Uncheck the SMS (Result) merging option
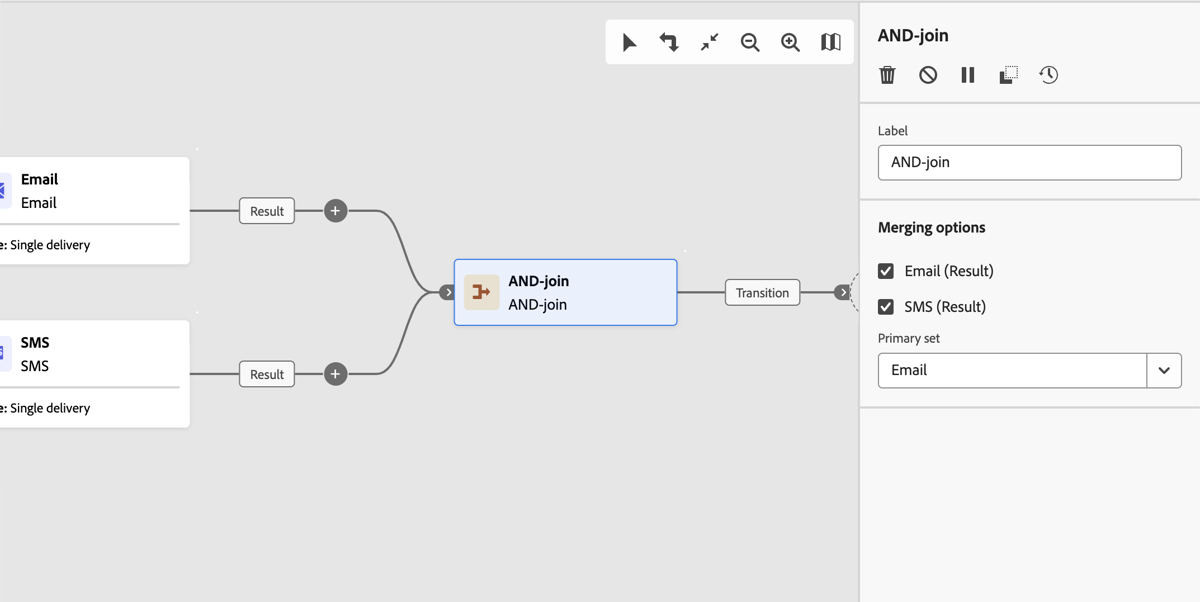Viewport: 1200px width, 602px height. click(885, 306)
